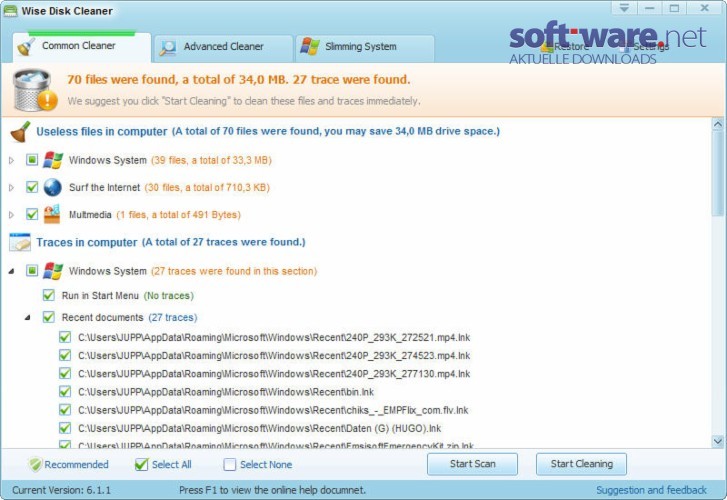Click the Recommended selection link
The width and height of the screenshot is (727, 500).
[77, 464]
